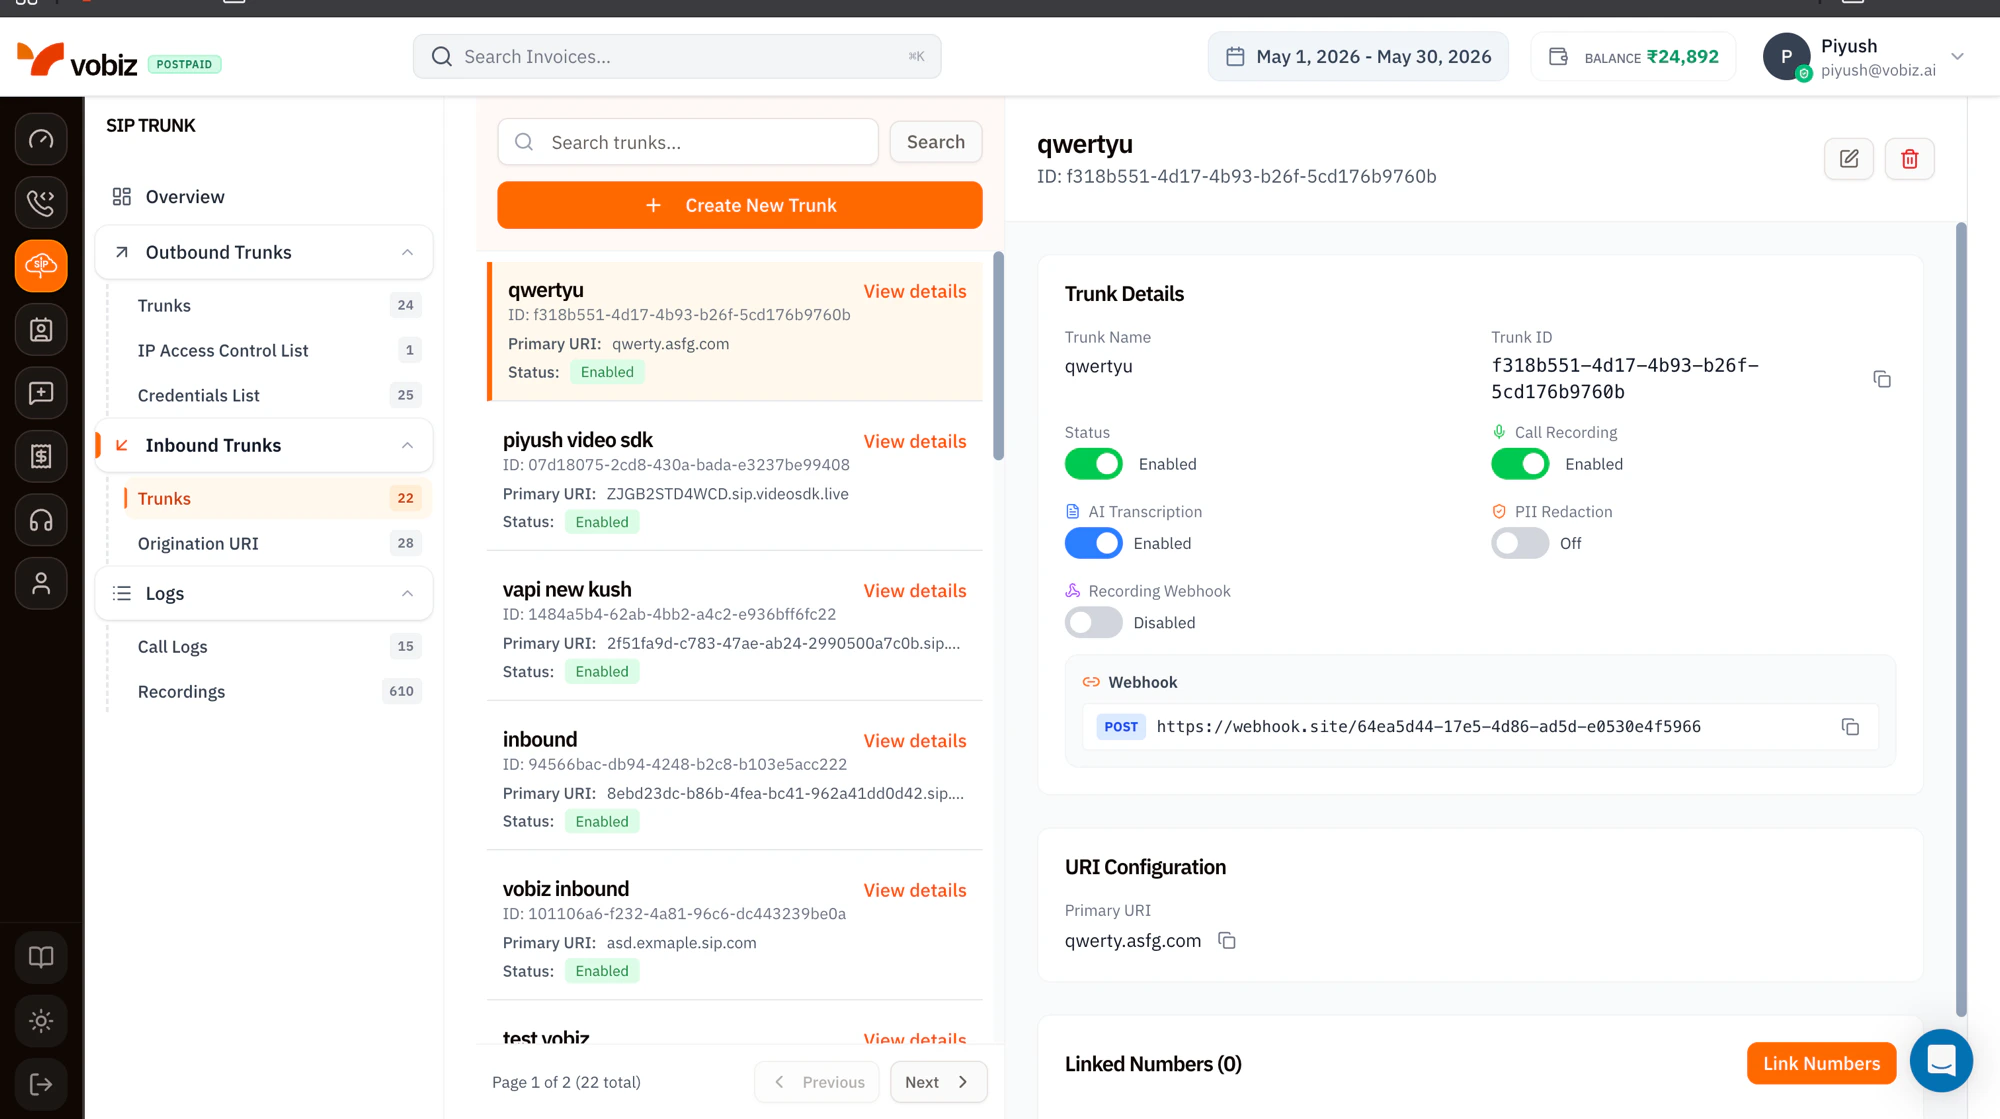The image size is (2000, 1119).
Task: Open the billing invoice icon in sidebar
Action: (x=41, y=456)
